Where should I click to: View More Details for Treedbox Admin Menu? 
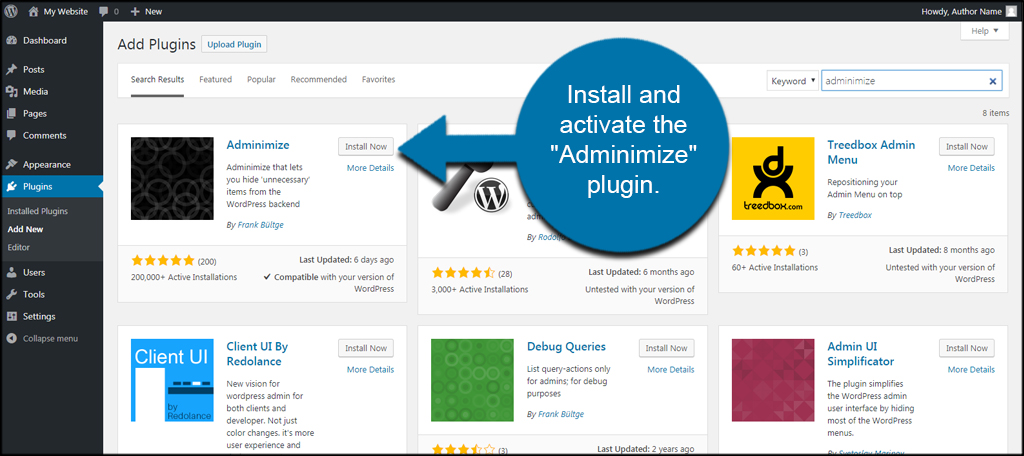coord(971,168)
